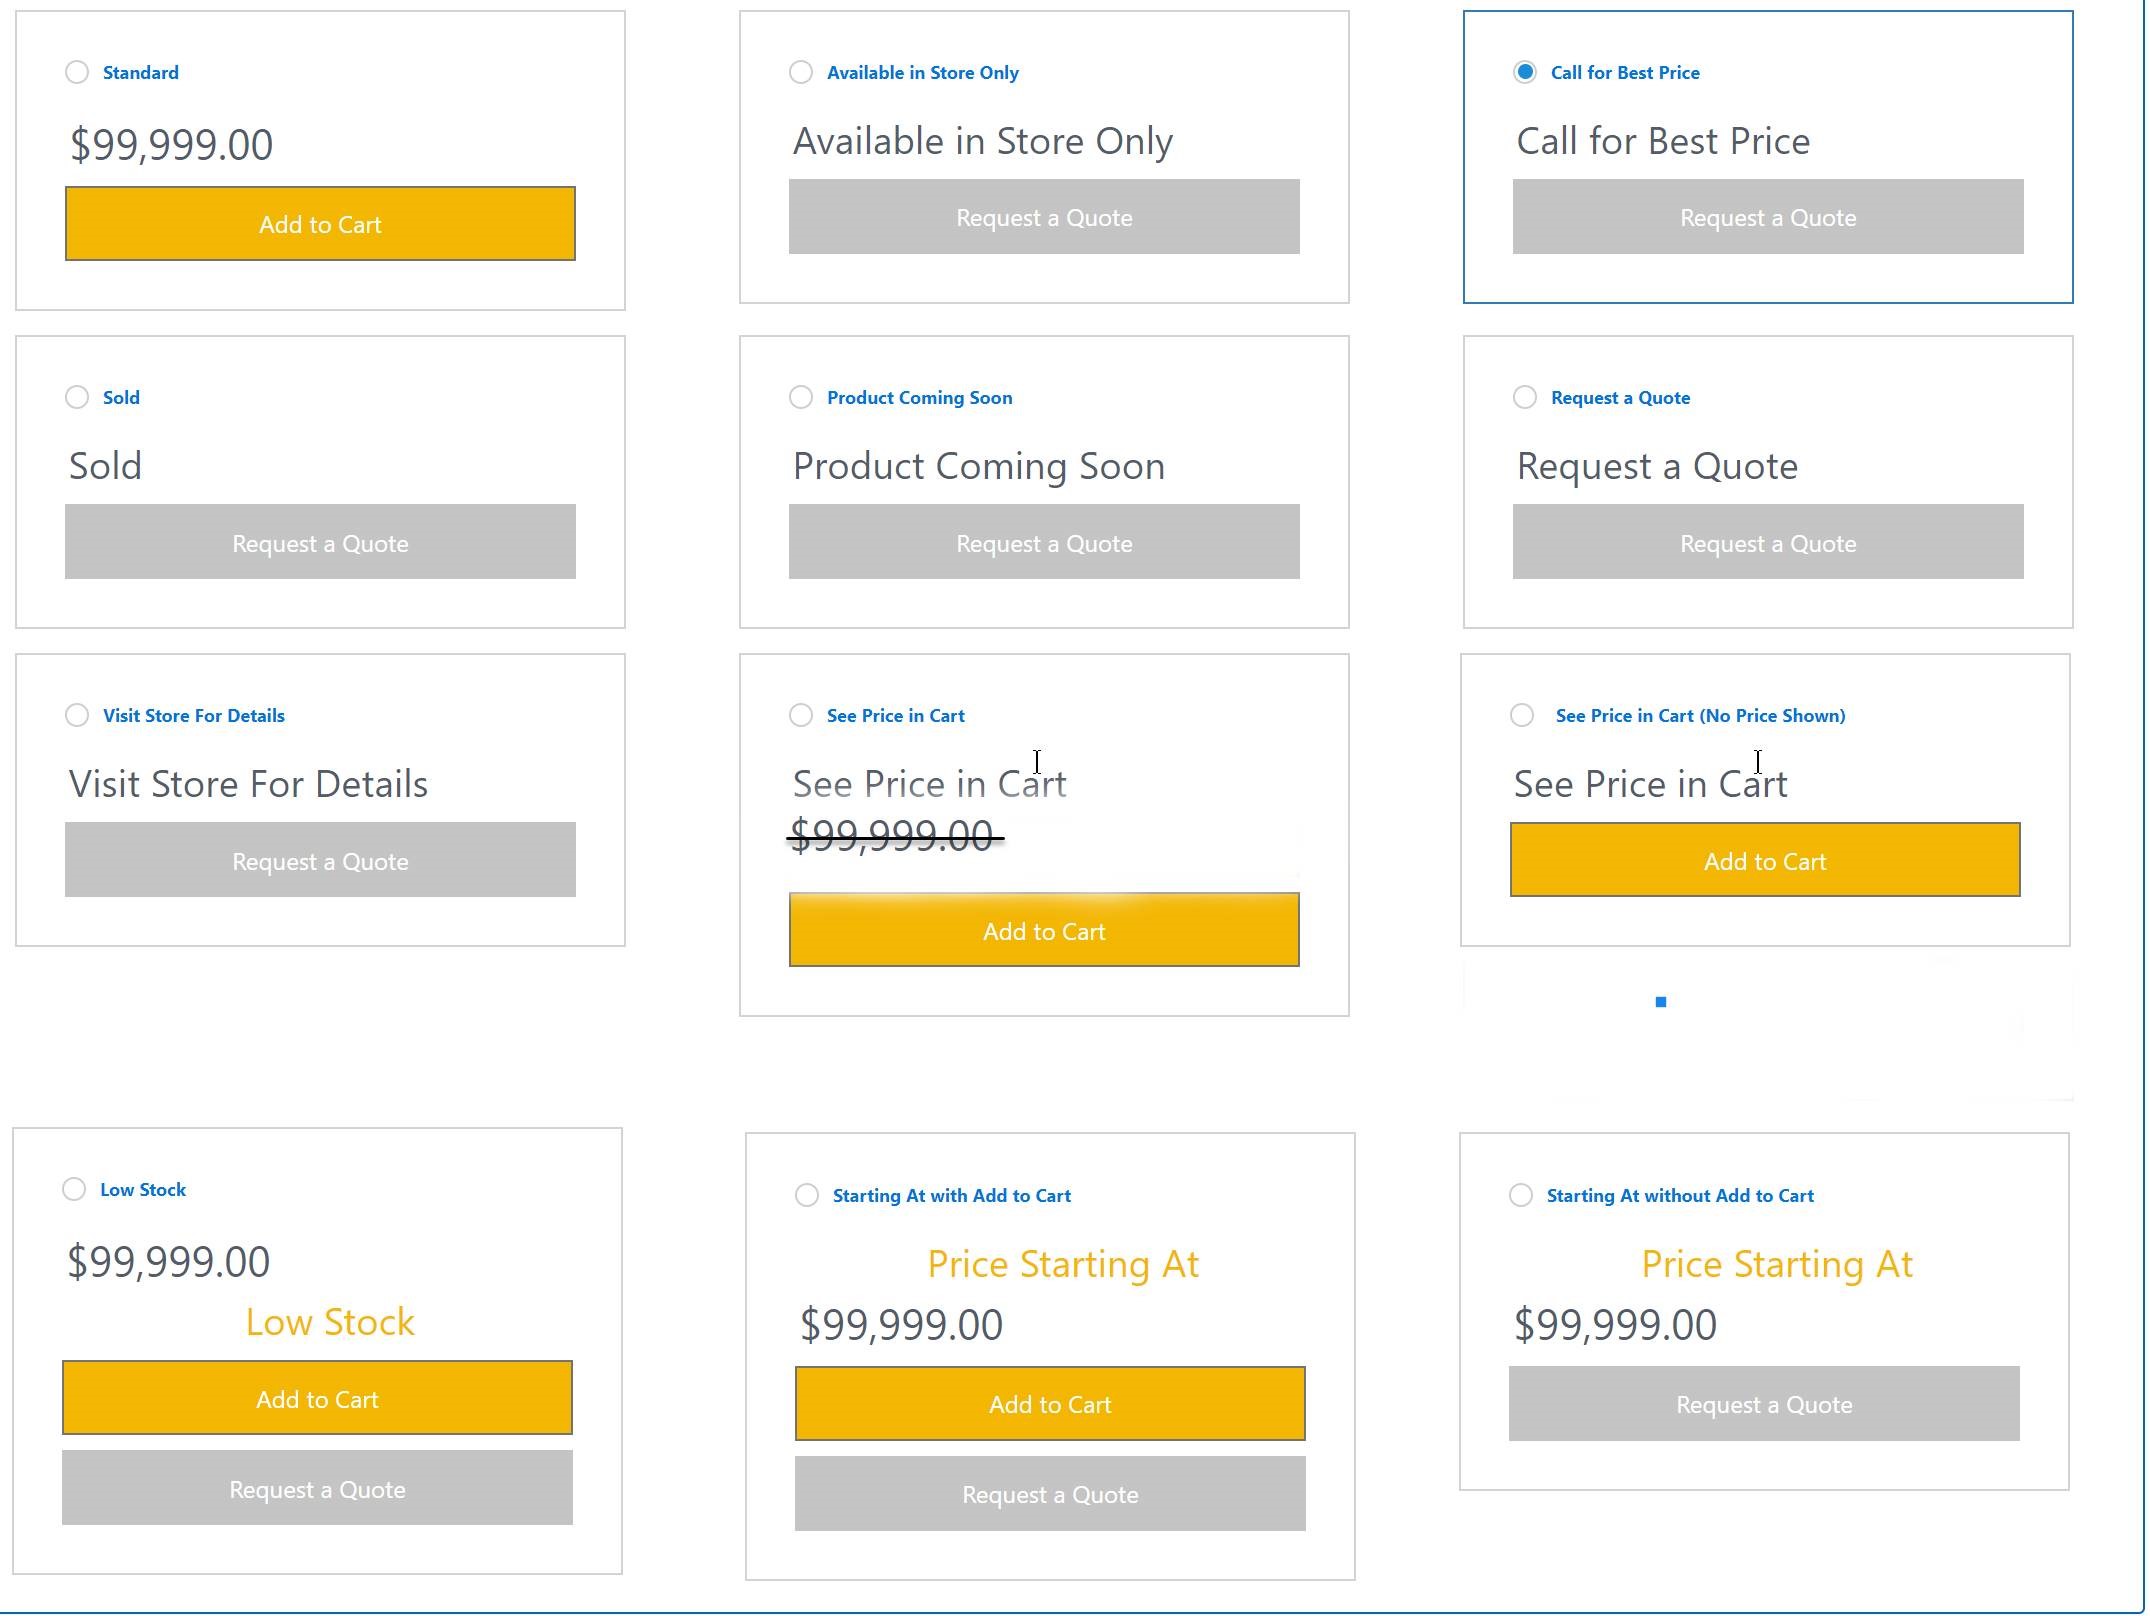Choose the Sold radio option
This screenshot has height=1616, width=2150.
[77, 397]
